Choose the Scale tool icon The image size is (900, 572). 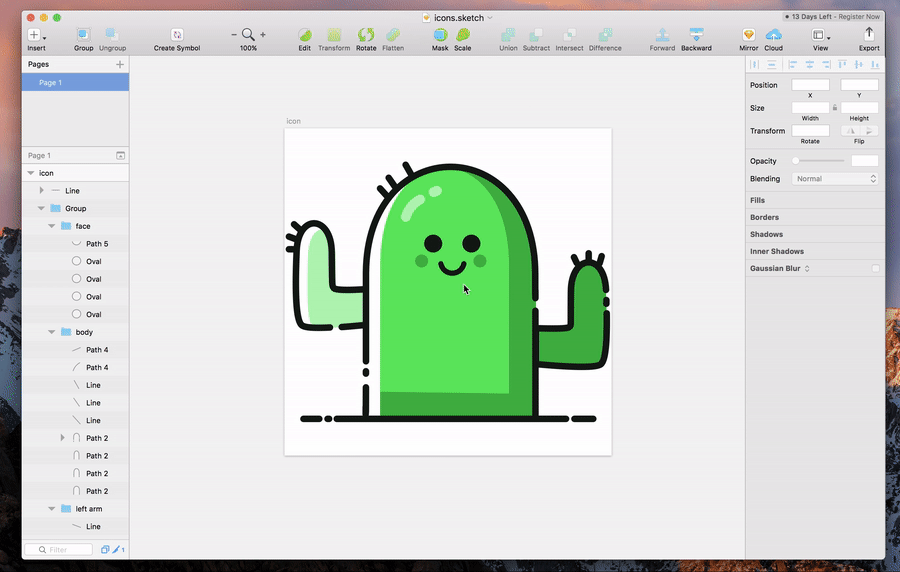pos(462,35)
